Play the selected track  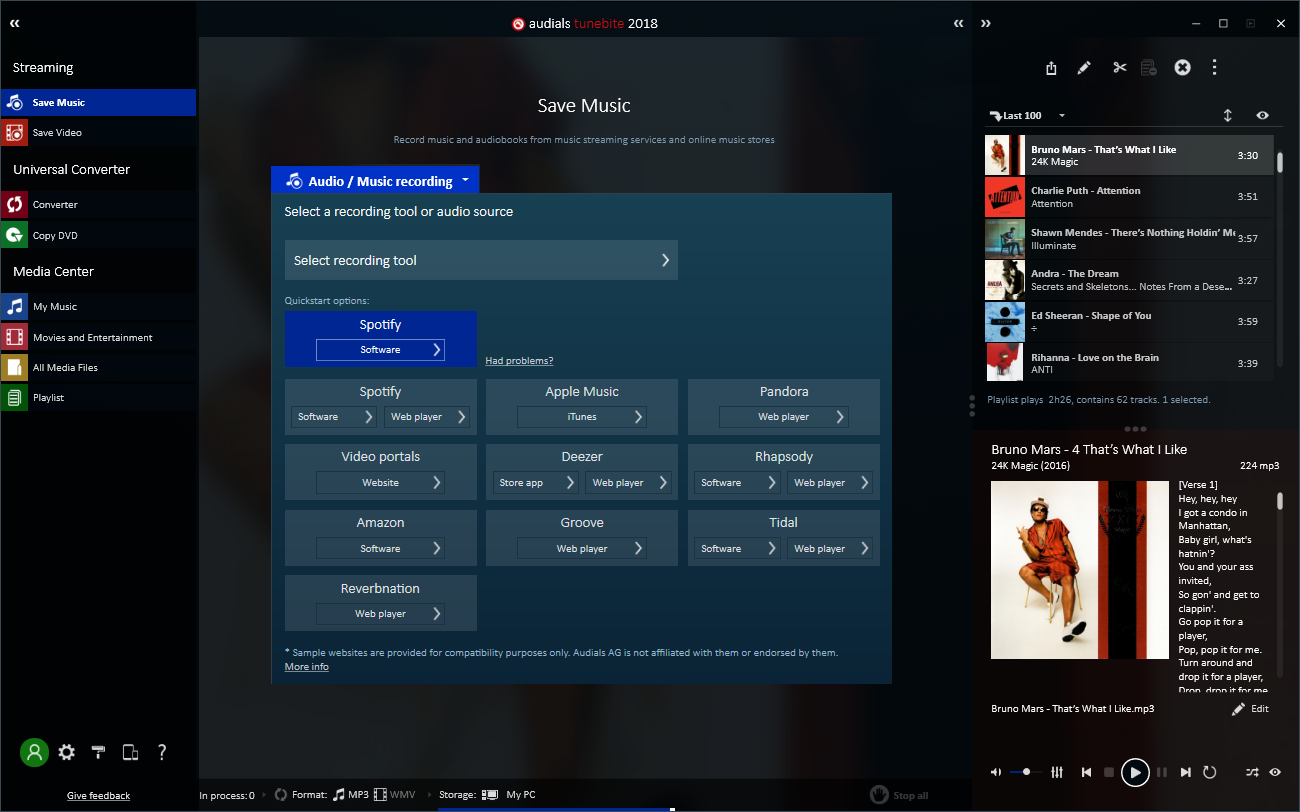(1135, 772)
